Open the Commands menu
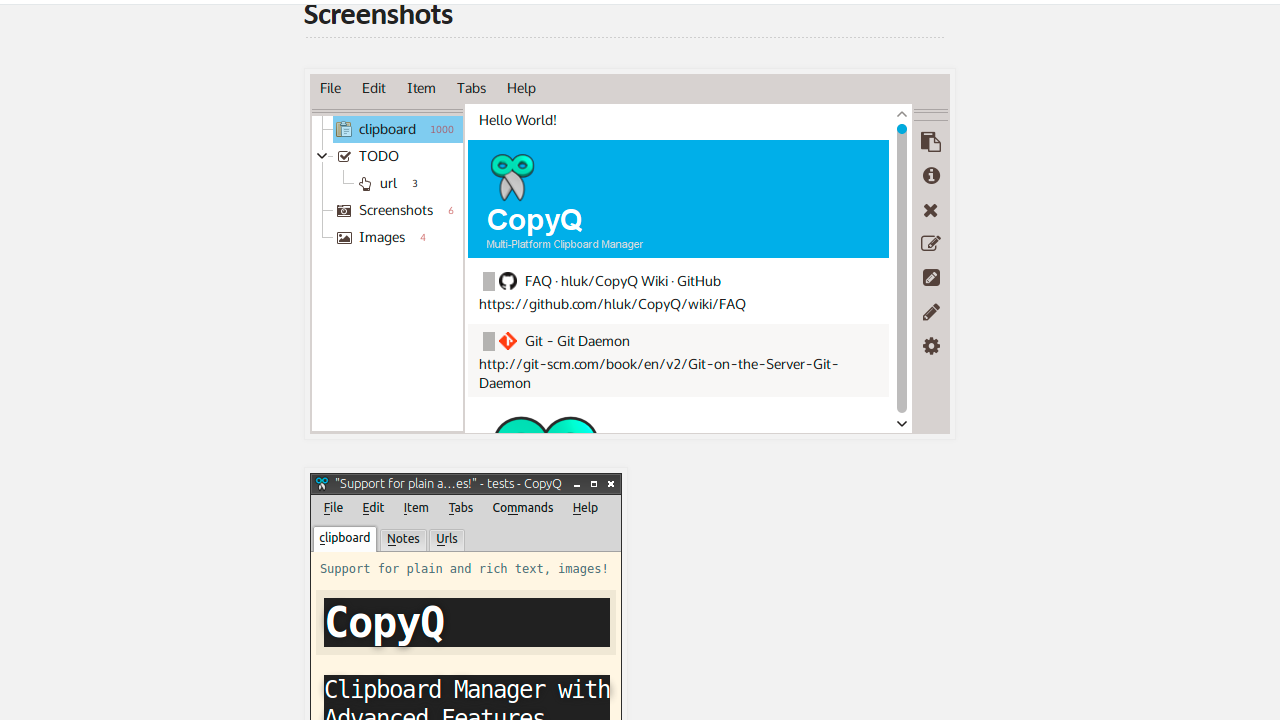Screen dimensions: 1280x720 [522, 508]
